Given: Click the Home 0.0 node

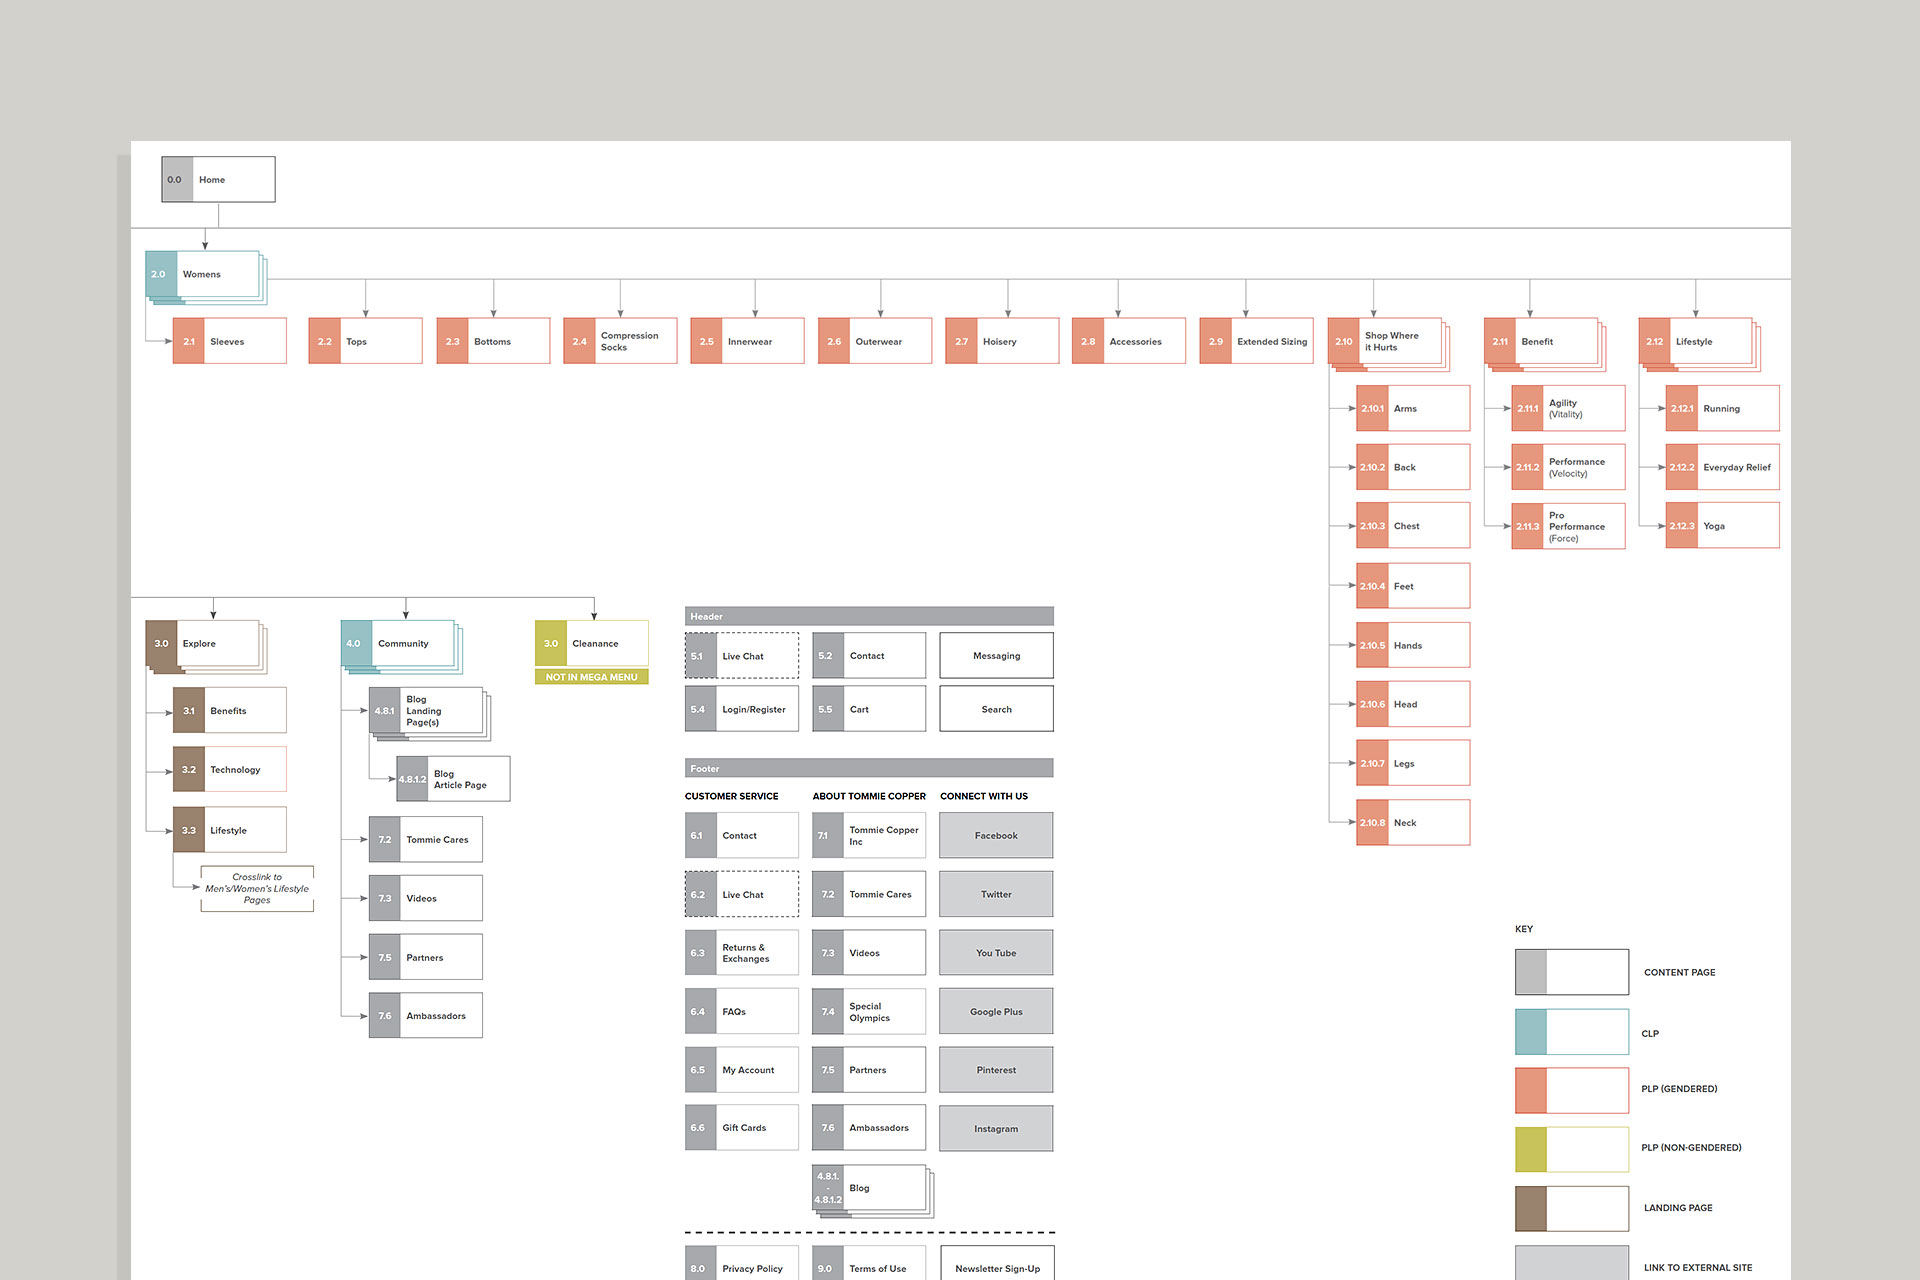Looking at the screenshot, I should pyautogui.click(x=218, y=180).
